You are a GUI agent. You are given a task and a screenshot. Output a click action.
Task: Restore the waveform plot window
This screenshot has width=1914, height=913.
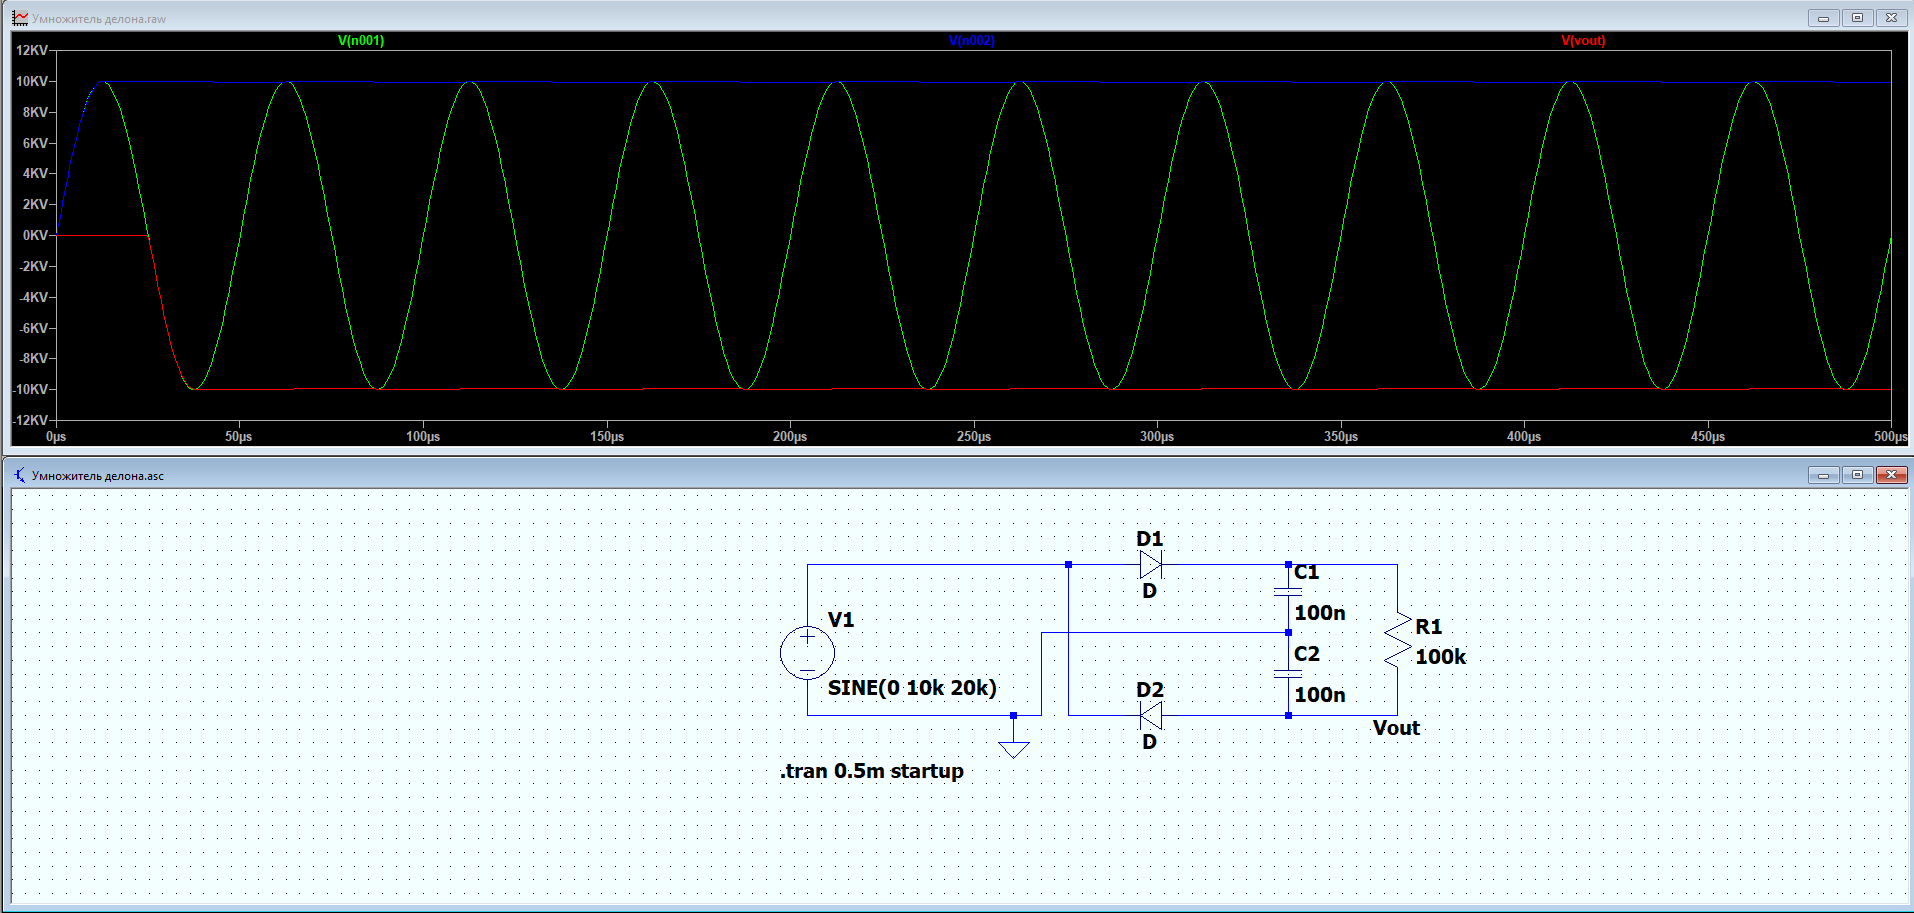(1857, 18)
